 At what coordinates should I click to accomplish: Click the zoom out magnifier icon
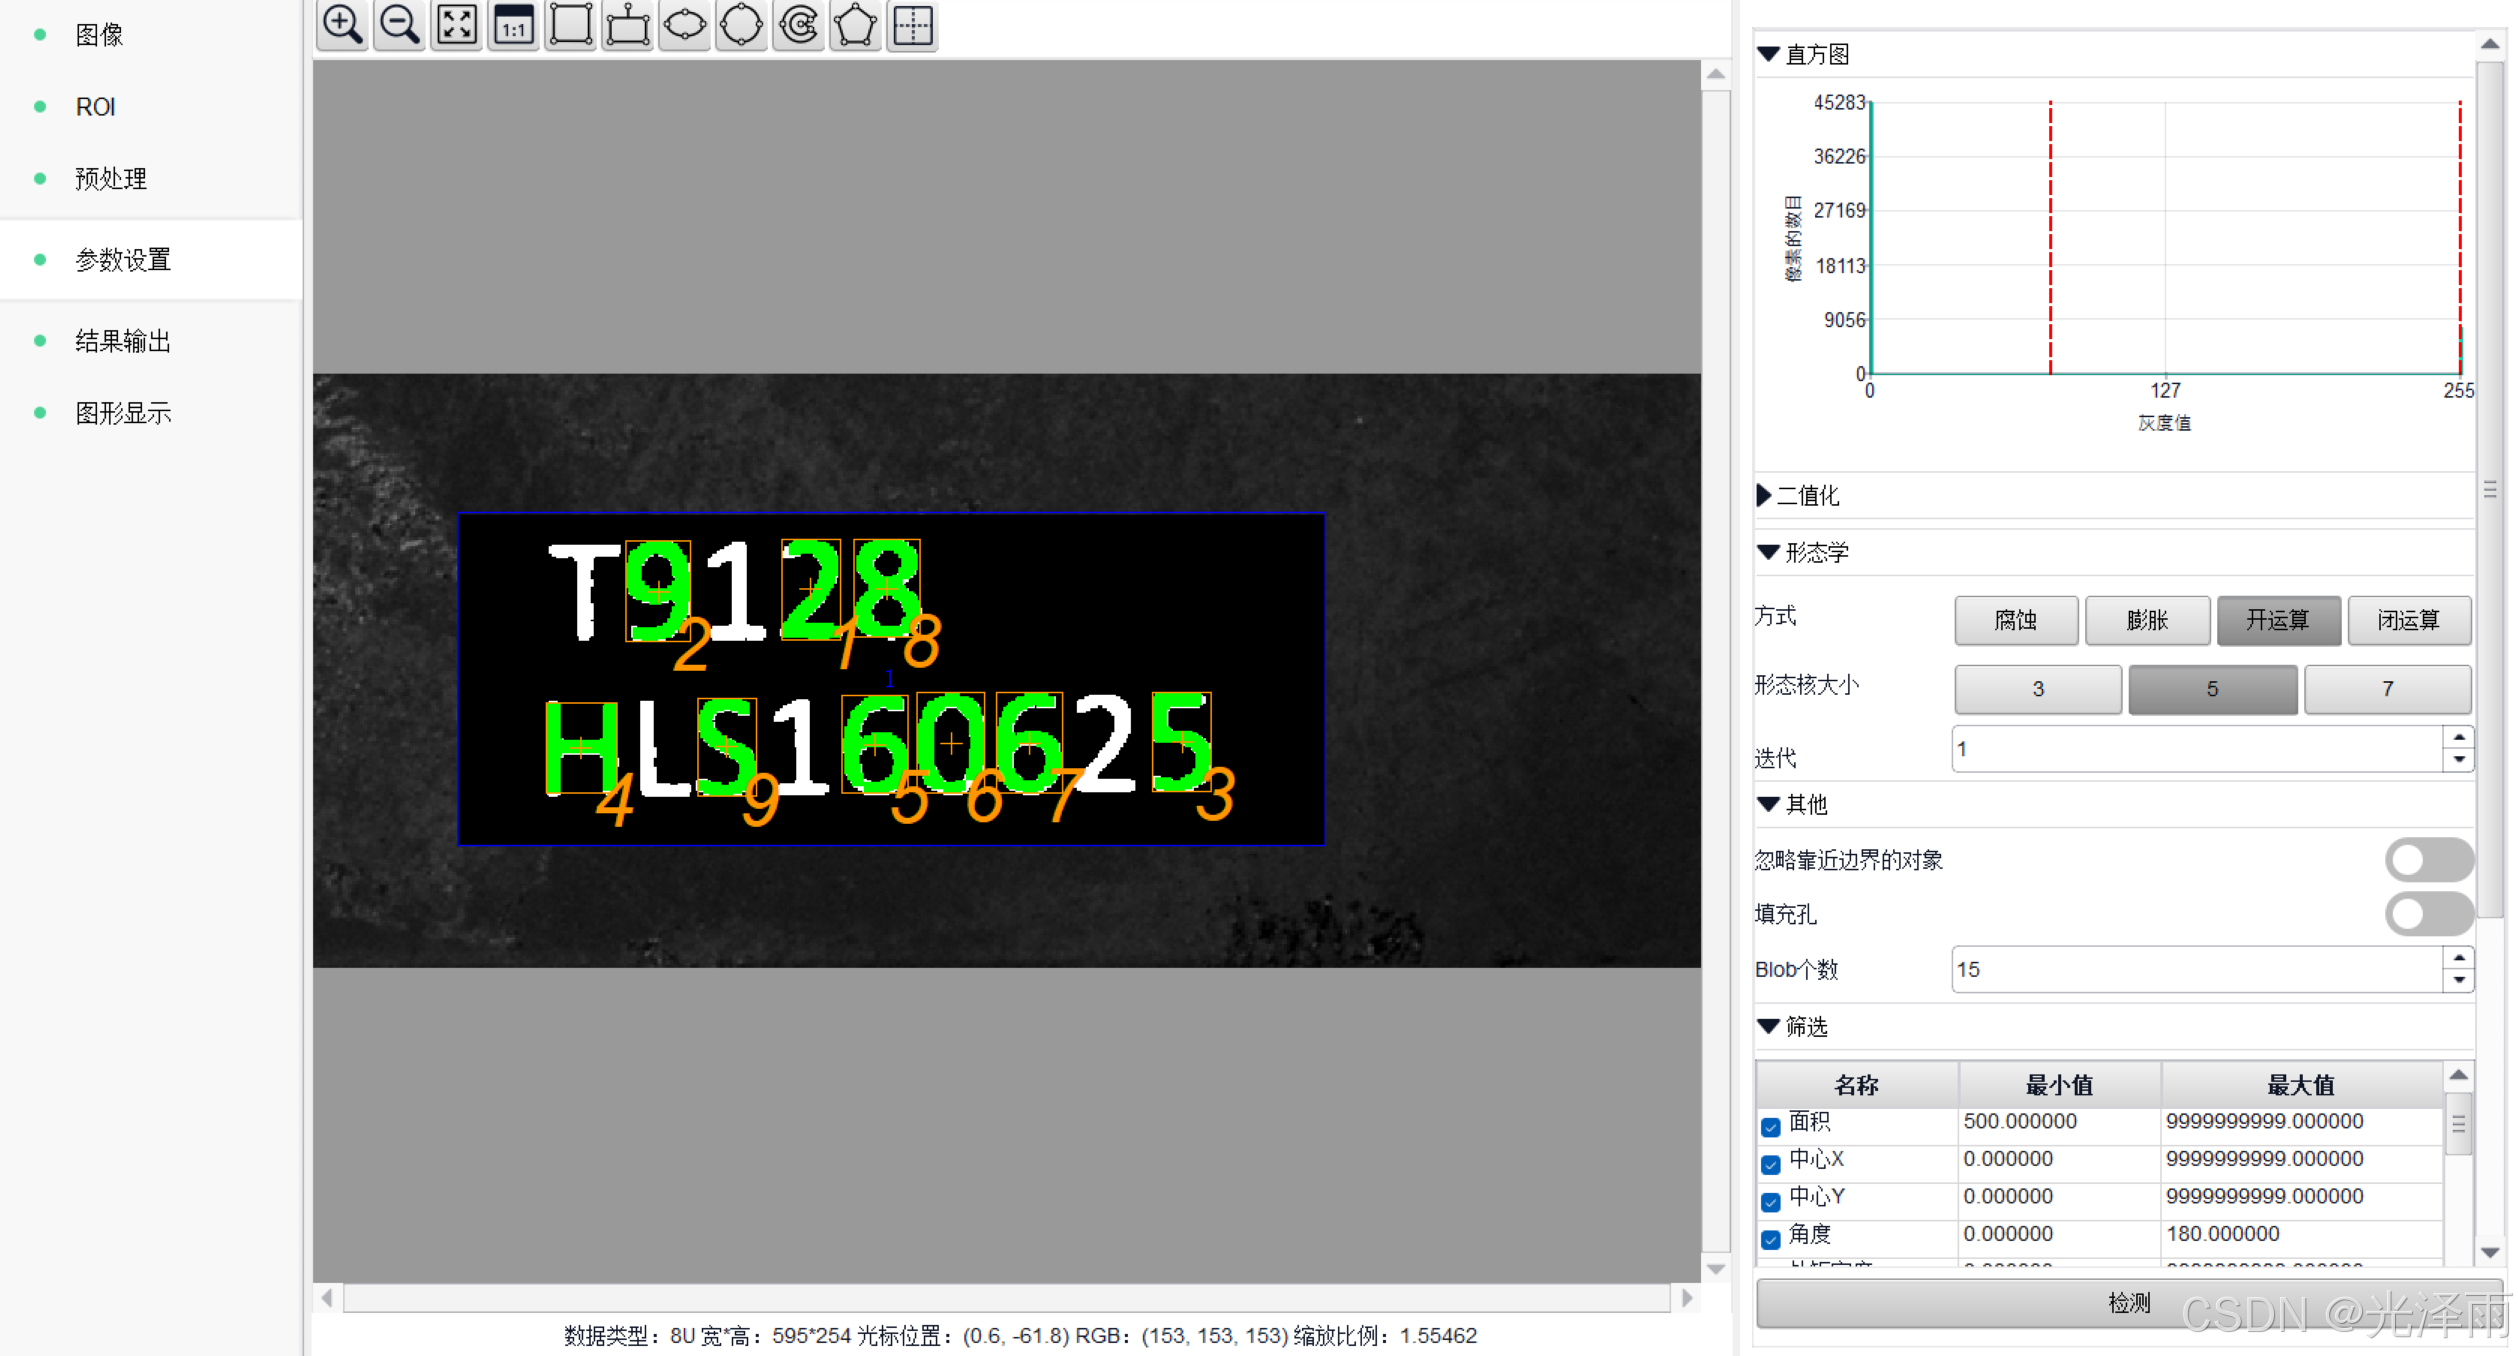click(399, 24)
